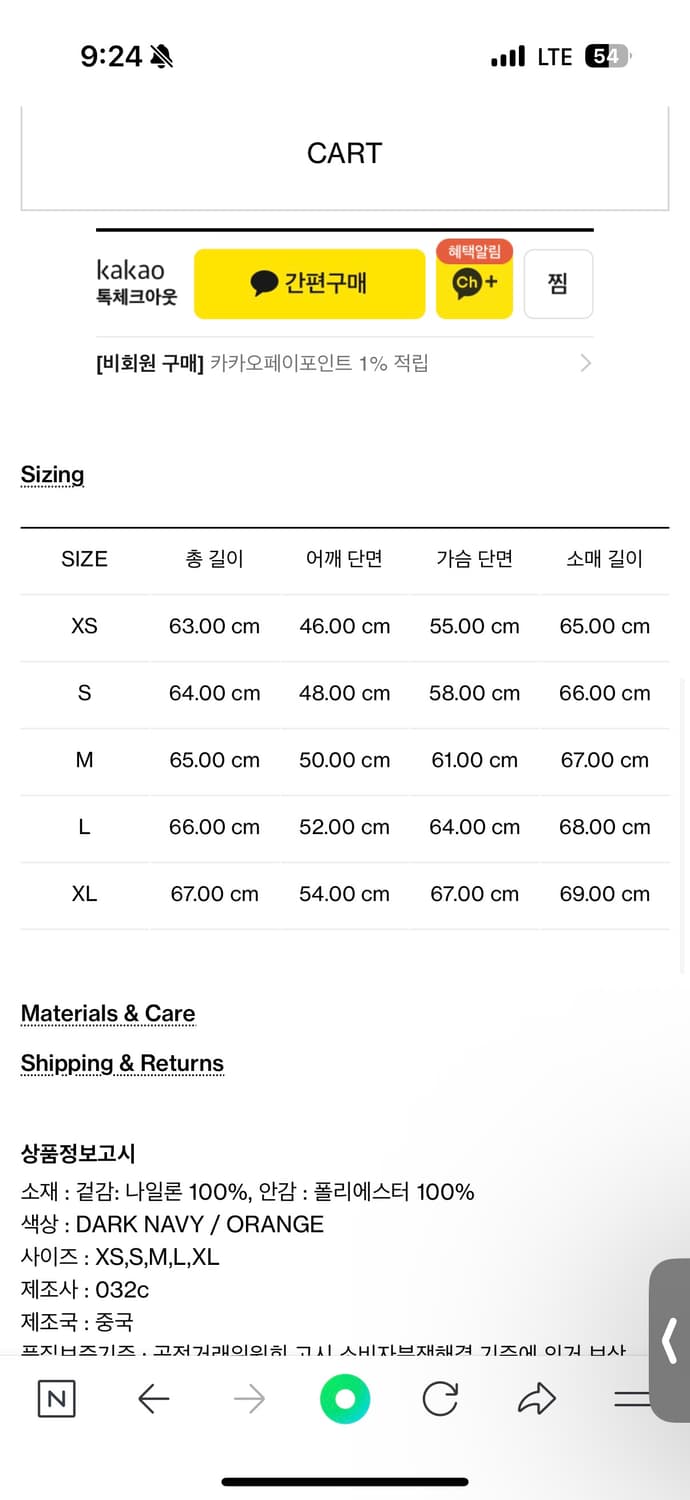Open Naver home from the N icon
Image resolution: width=690 pixels, height=1500 pixels.
pyautogui.click(x=55, y=1399)
